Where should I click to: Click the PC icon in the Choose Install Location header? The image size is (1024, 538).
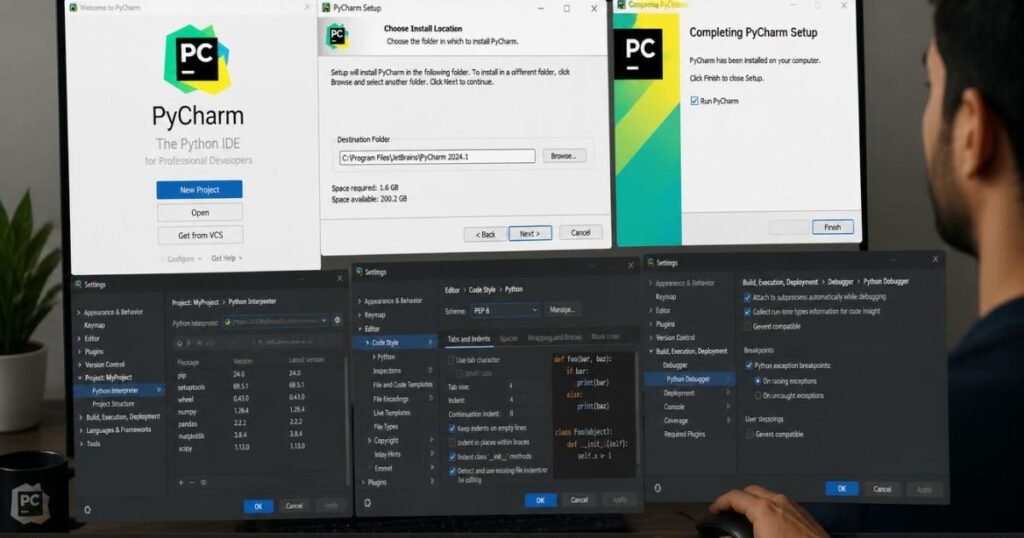point(337,36)
